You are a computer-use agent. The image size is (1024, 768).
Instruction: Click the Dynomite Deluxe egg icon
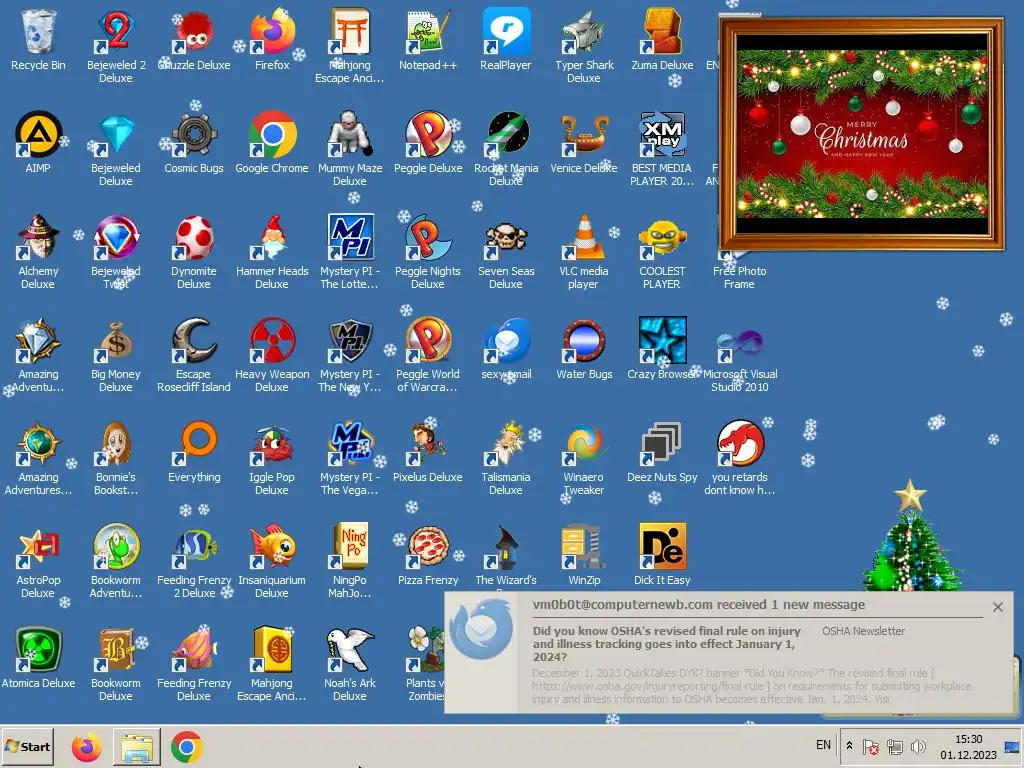pos(193,238)
